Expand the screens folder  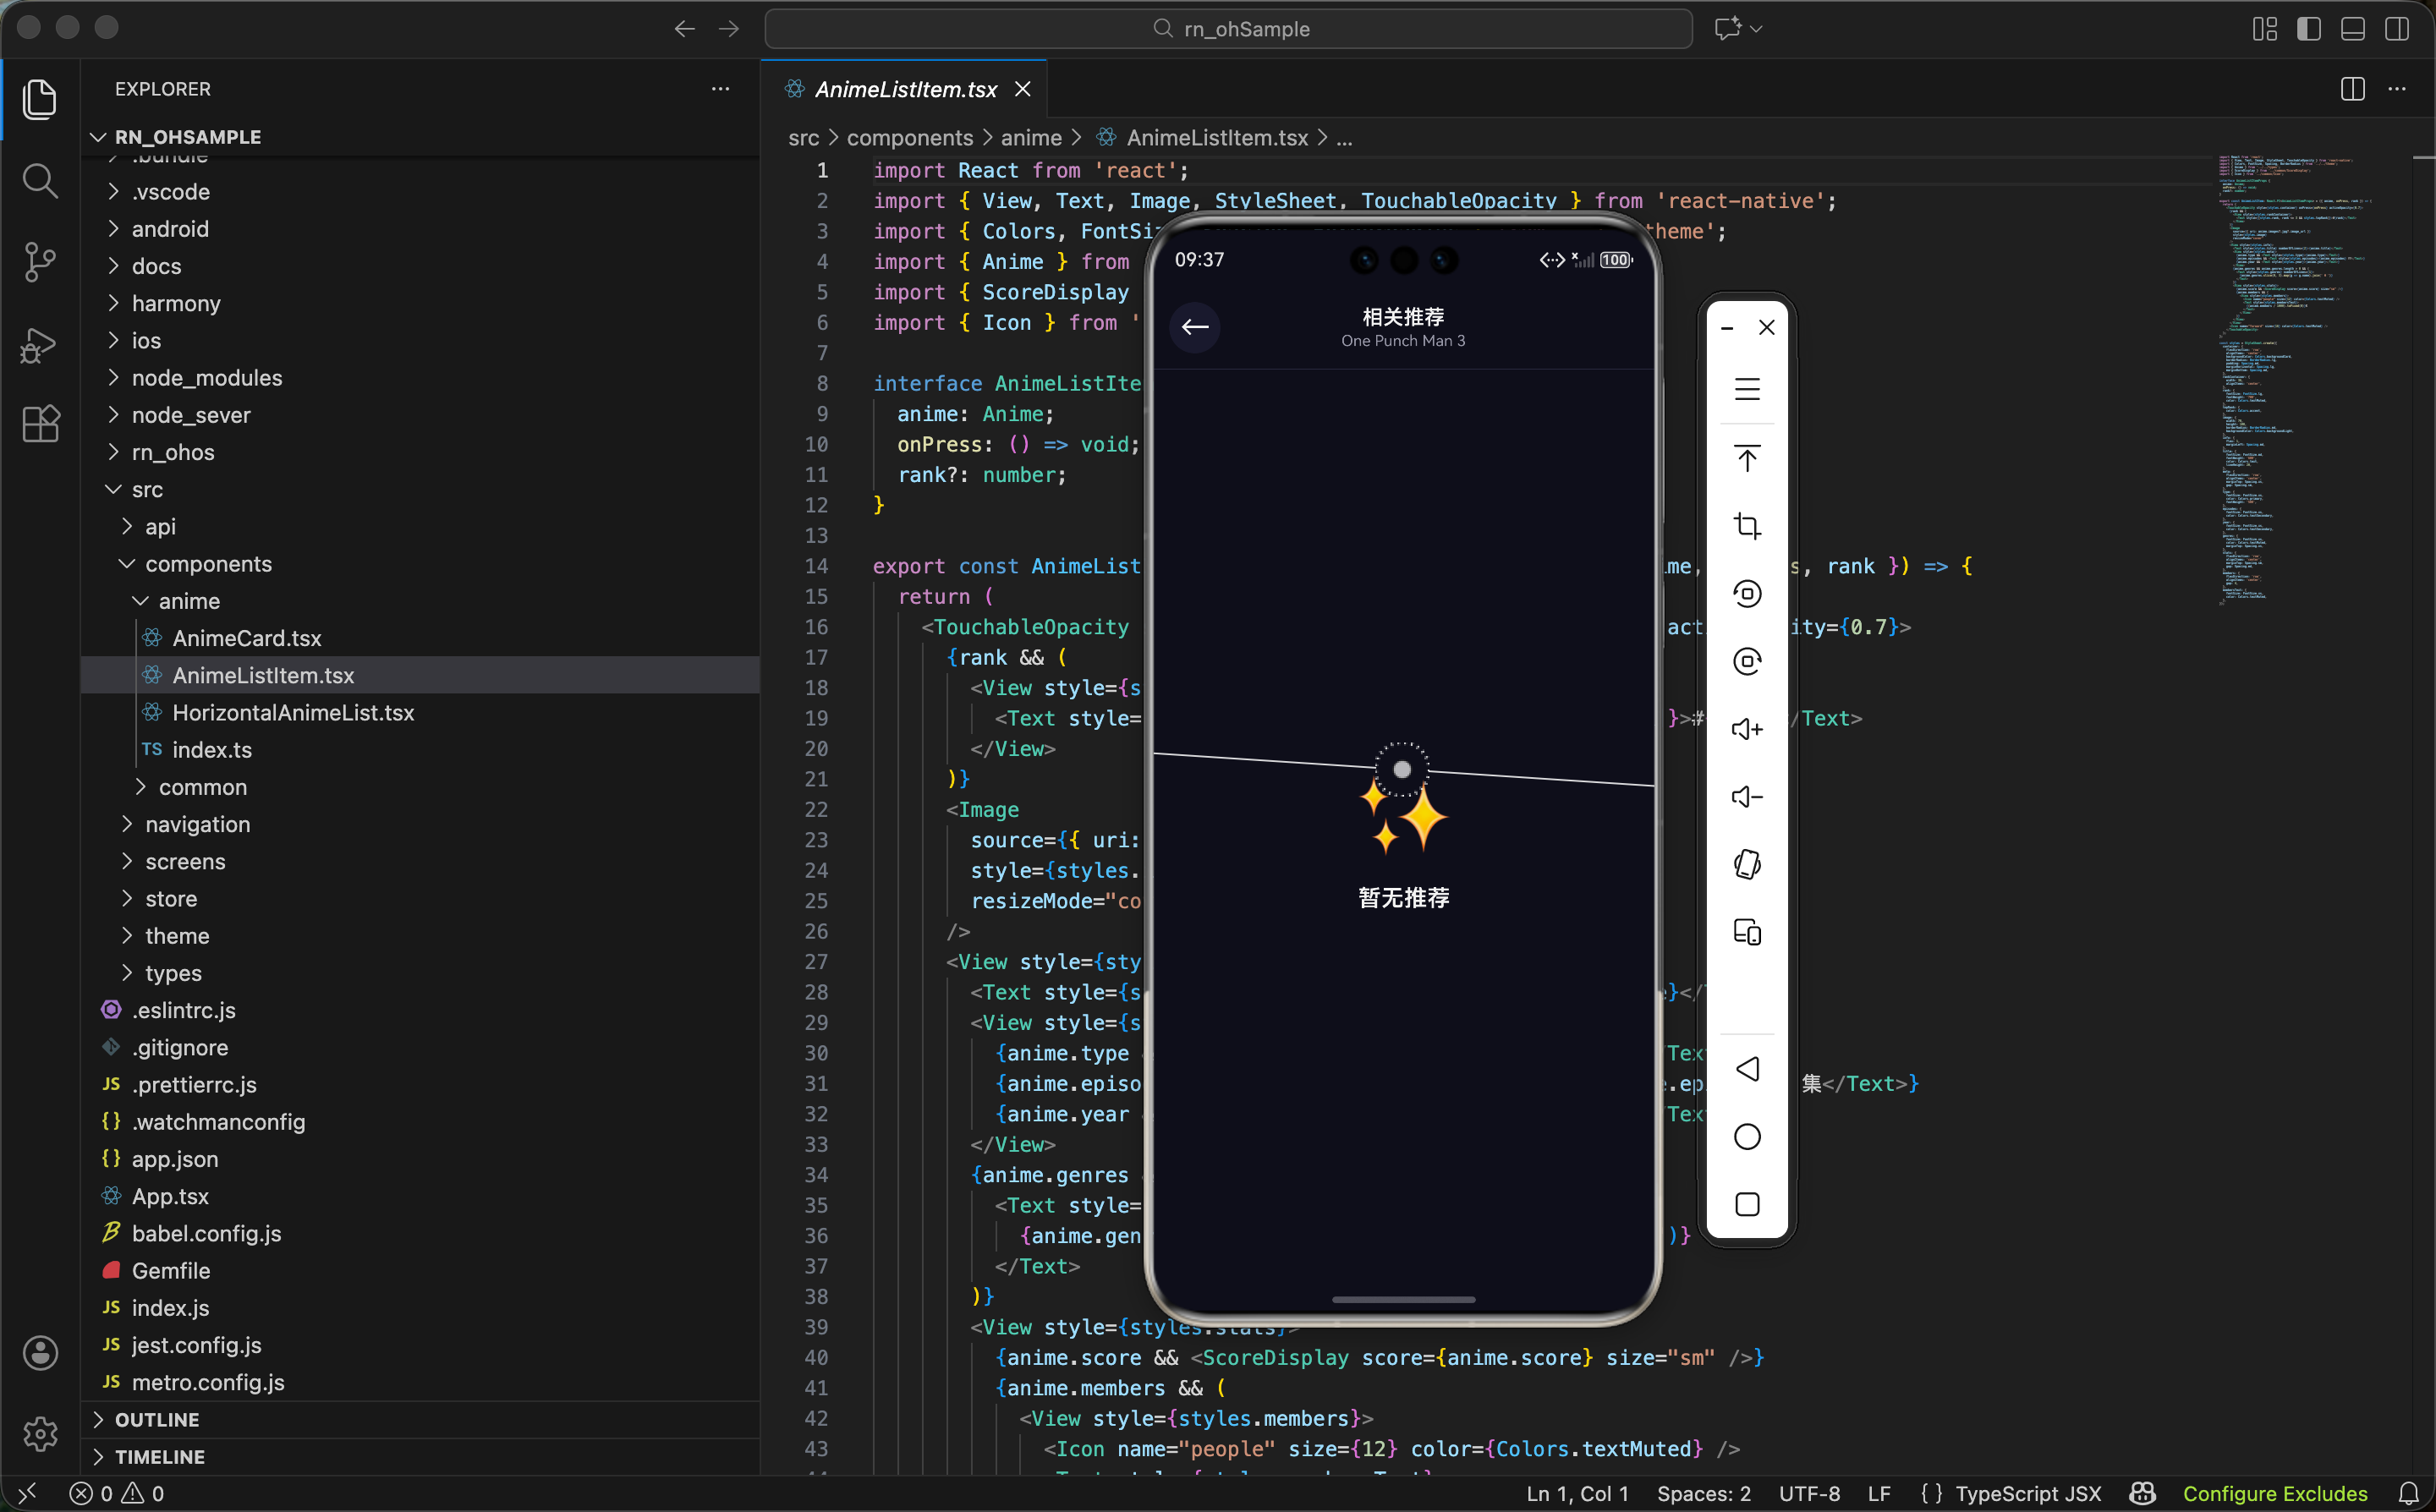(x=185, y=862)
